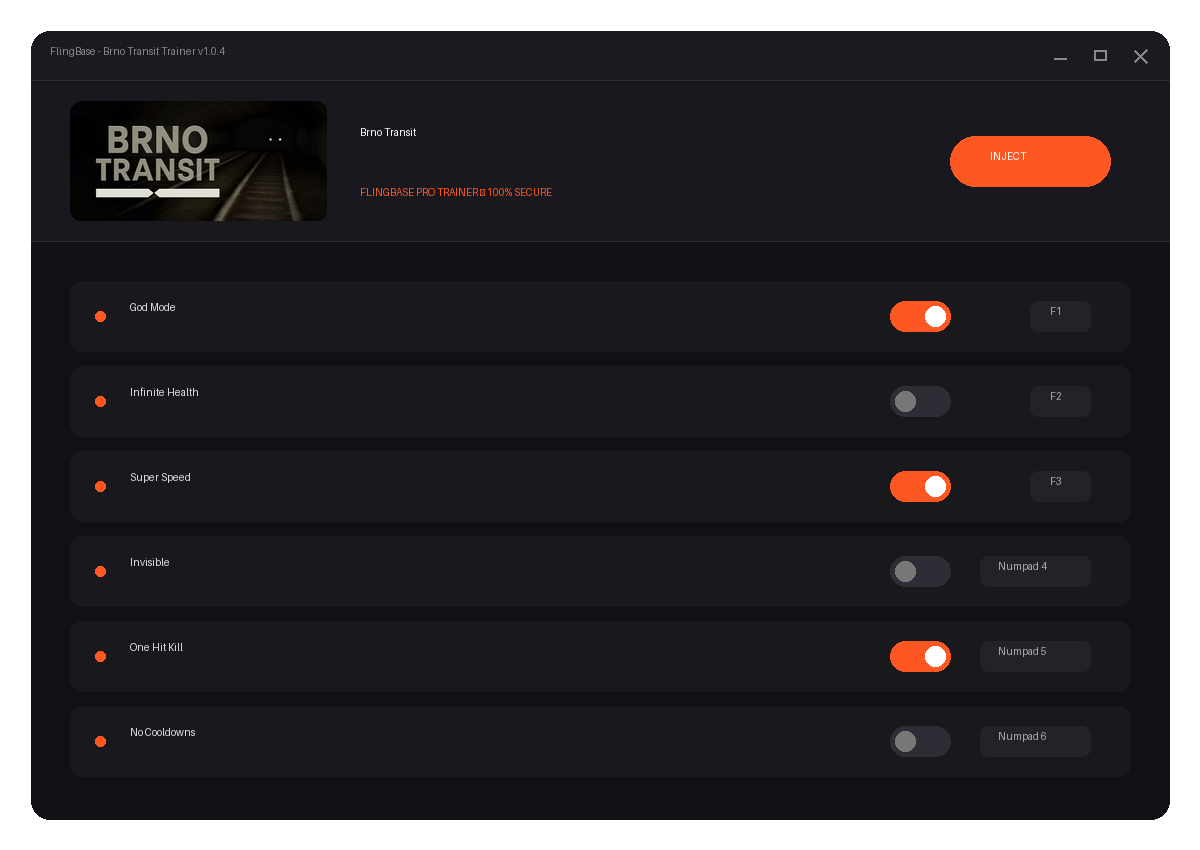Switch off One Hit Kill

pos(920,656)
